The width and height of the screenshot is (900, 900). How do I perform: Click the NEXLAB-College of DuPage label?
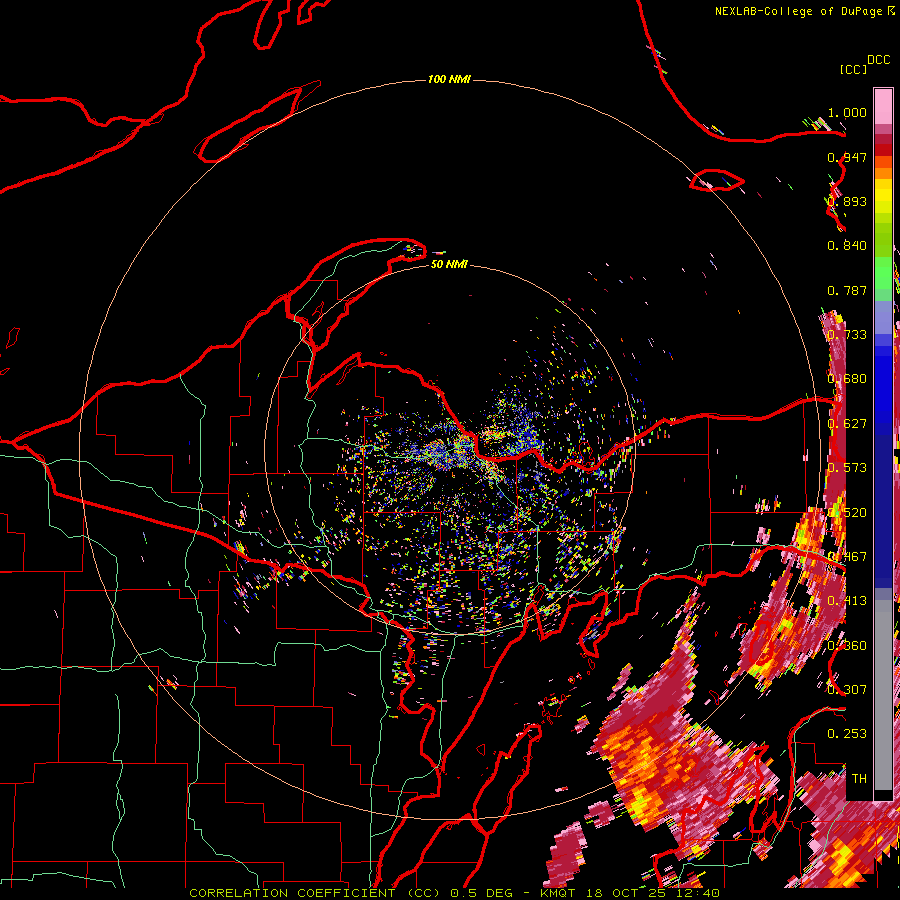[798, 11]
